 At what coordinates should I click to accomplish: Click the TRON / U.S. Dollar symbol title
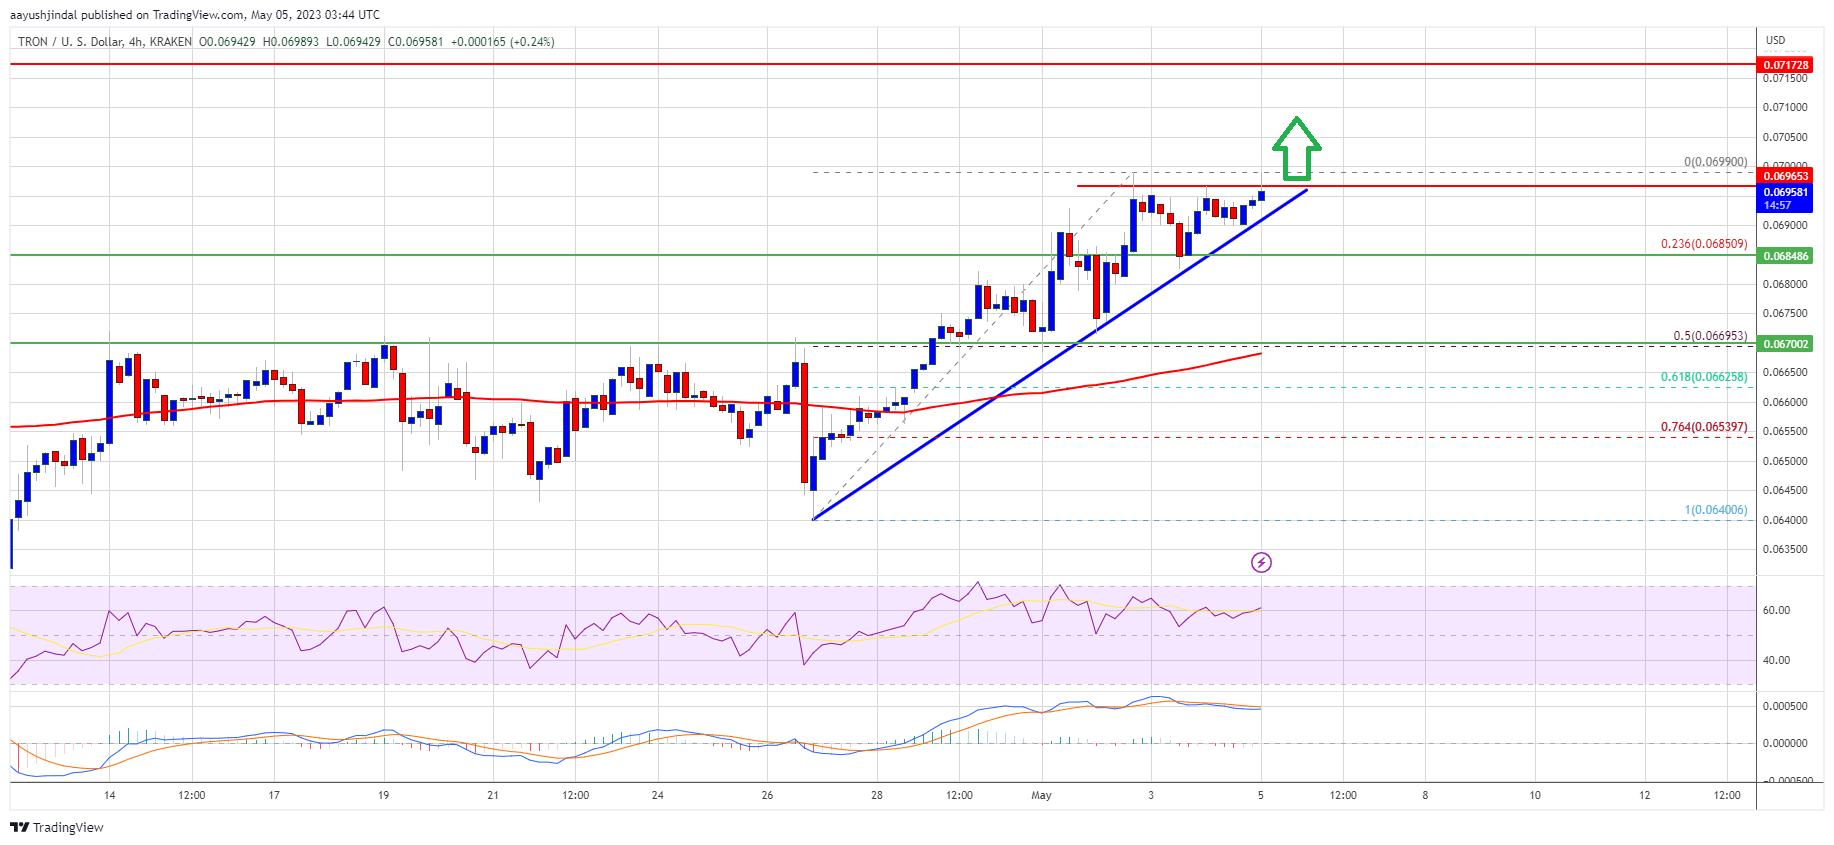(69, 42)
